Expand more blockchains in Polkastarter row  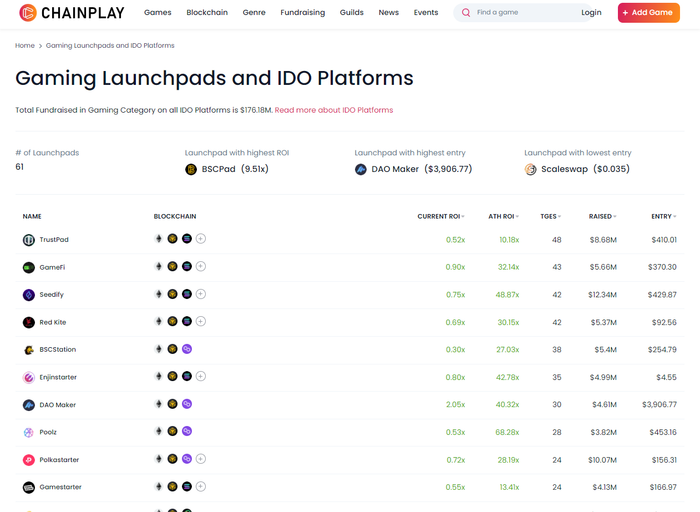click(201, 459)
